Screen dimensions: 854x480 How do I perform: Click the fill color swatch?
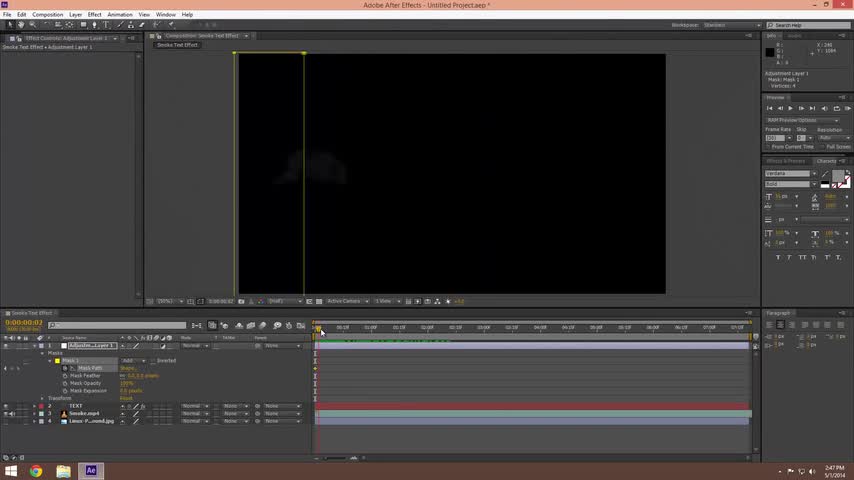click(x=838, y=176)
